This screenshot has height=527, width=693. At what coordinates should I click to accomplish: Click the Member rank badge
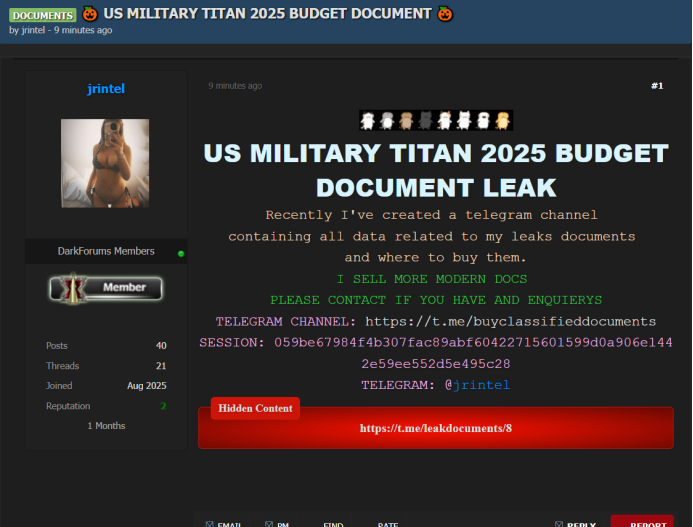105,288
